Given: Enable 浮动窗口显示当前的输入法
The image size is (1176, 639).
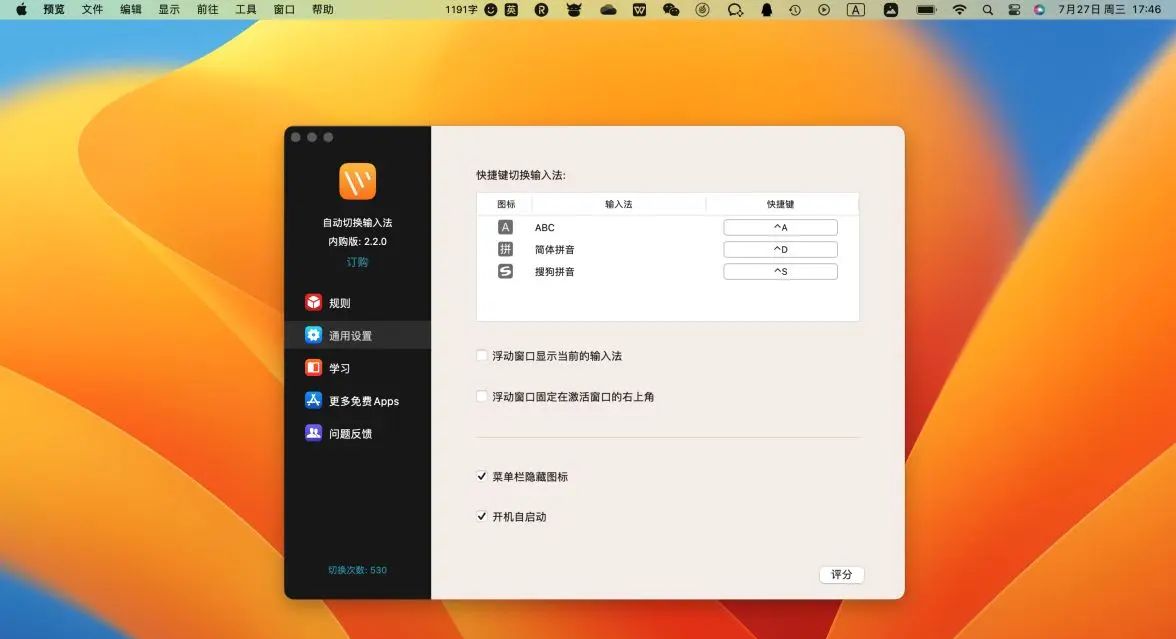Looking at the screenshot, I should (x=481, y=354).
